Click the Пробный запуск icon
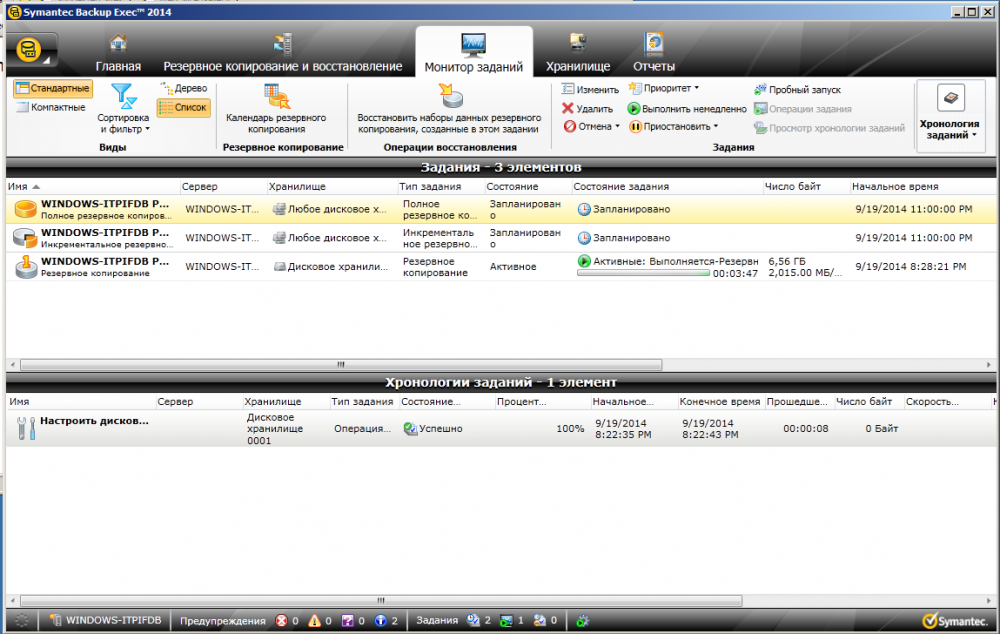Screen dimensions: 1000x634 (x=760, y=89)
